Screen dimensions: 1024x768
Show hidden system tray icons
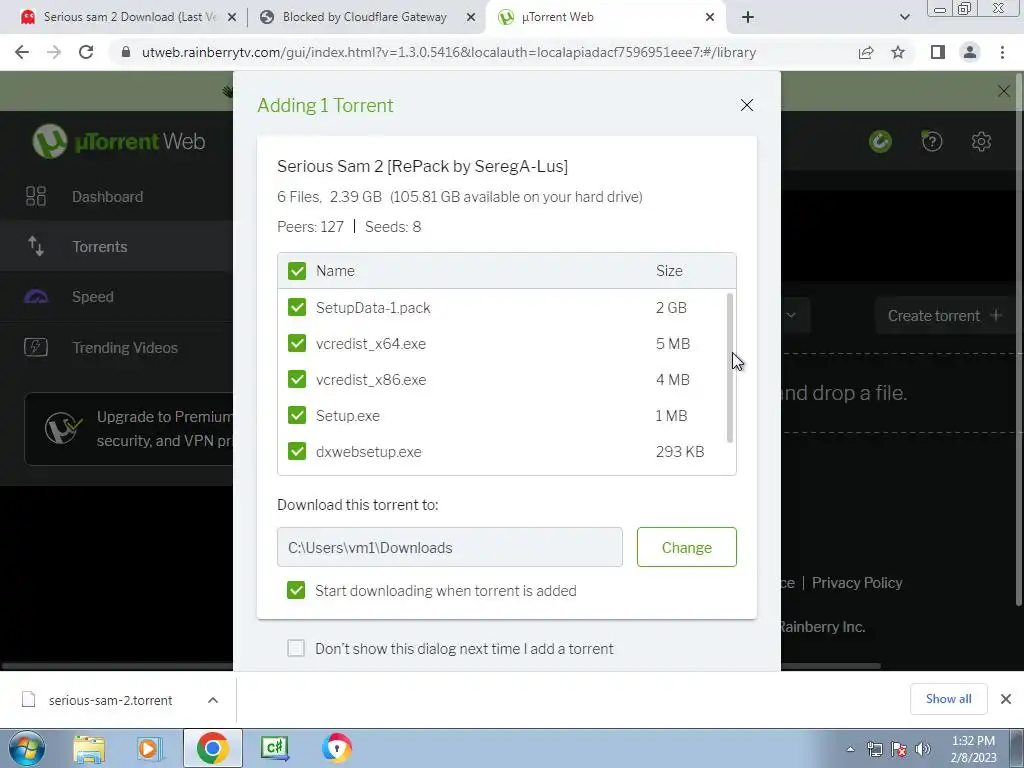pyautogui.click(x=850, y=750)
